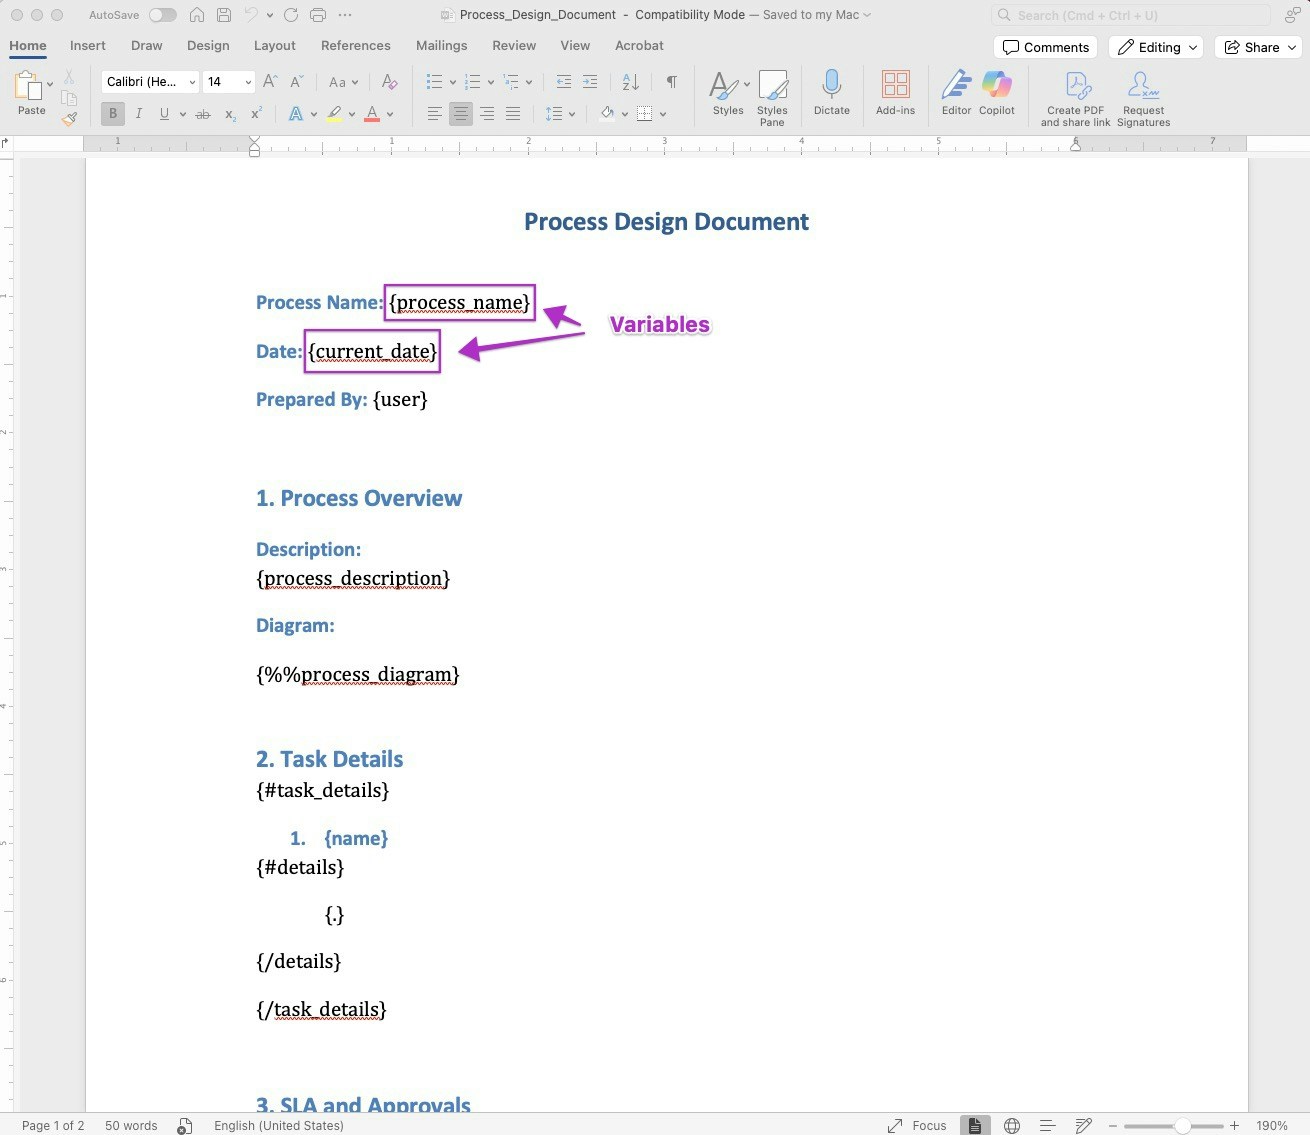Open the Add-ins panel
The image size is (1310, 1135).
(895, 95)
